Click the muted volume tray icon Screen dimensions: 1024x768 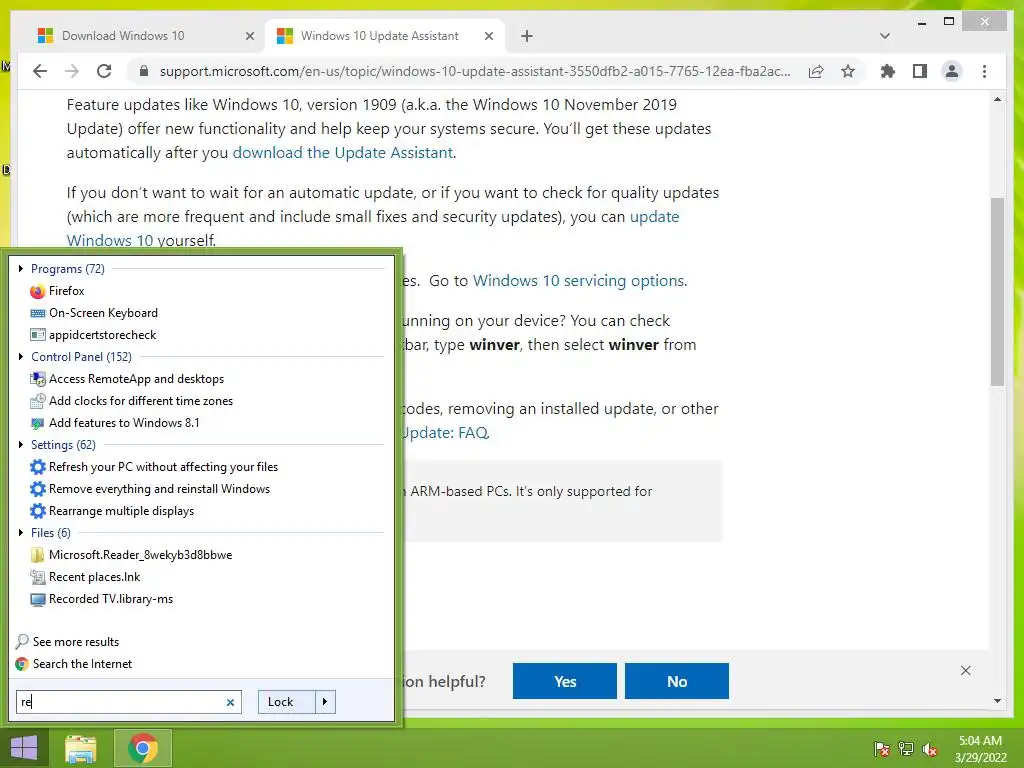(x=930, y=749)
